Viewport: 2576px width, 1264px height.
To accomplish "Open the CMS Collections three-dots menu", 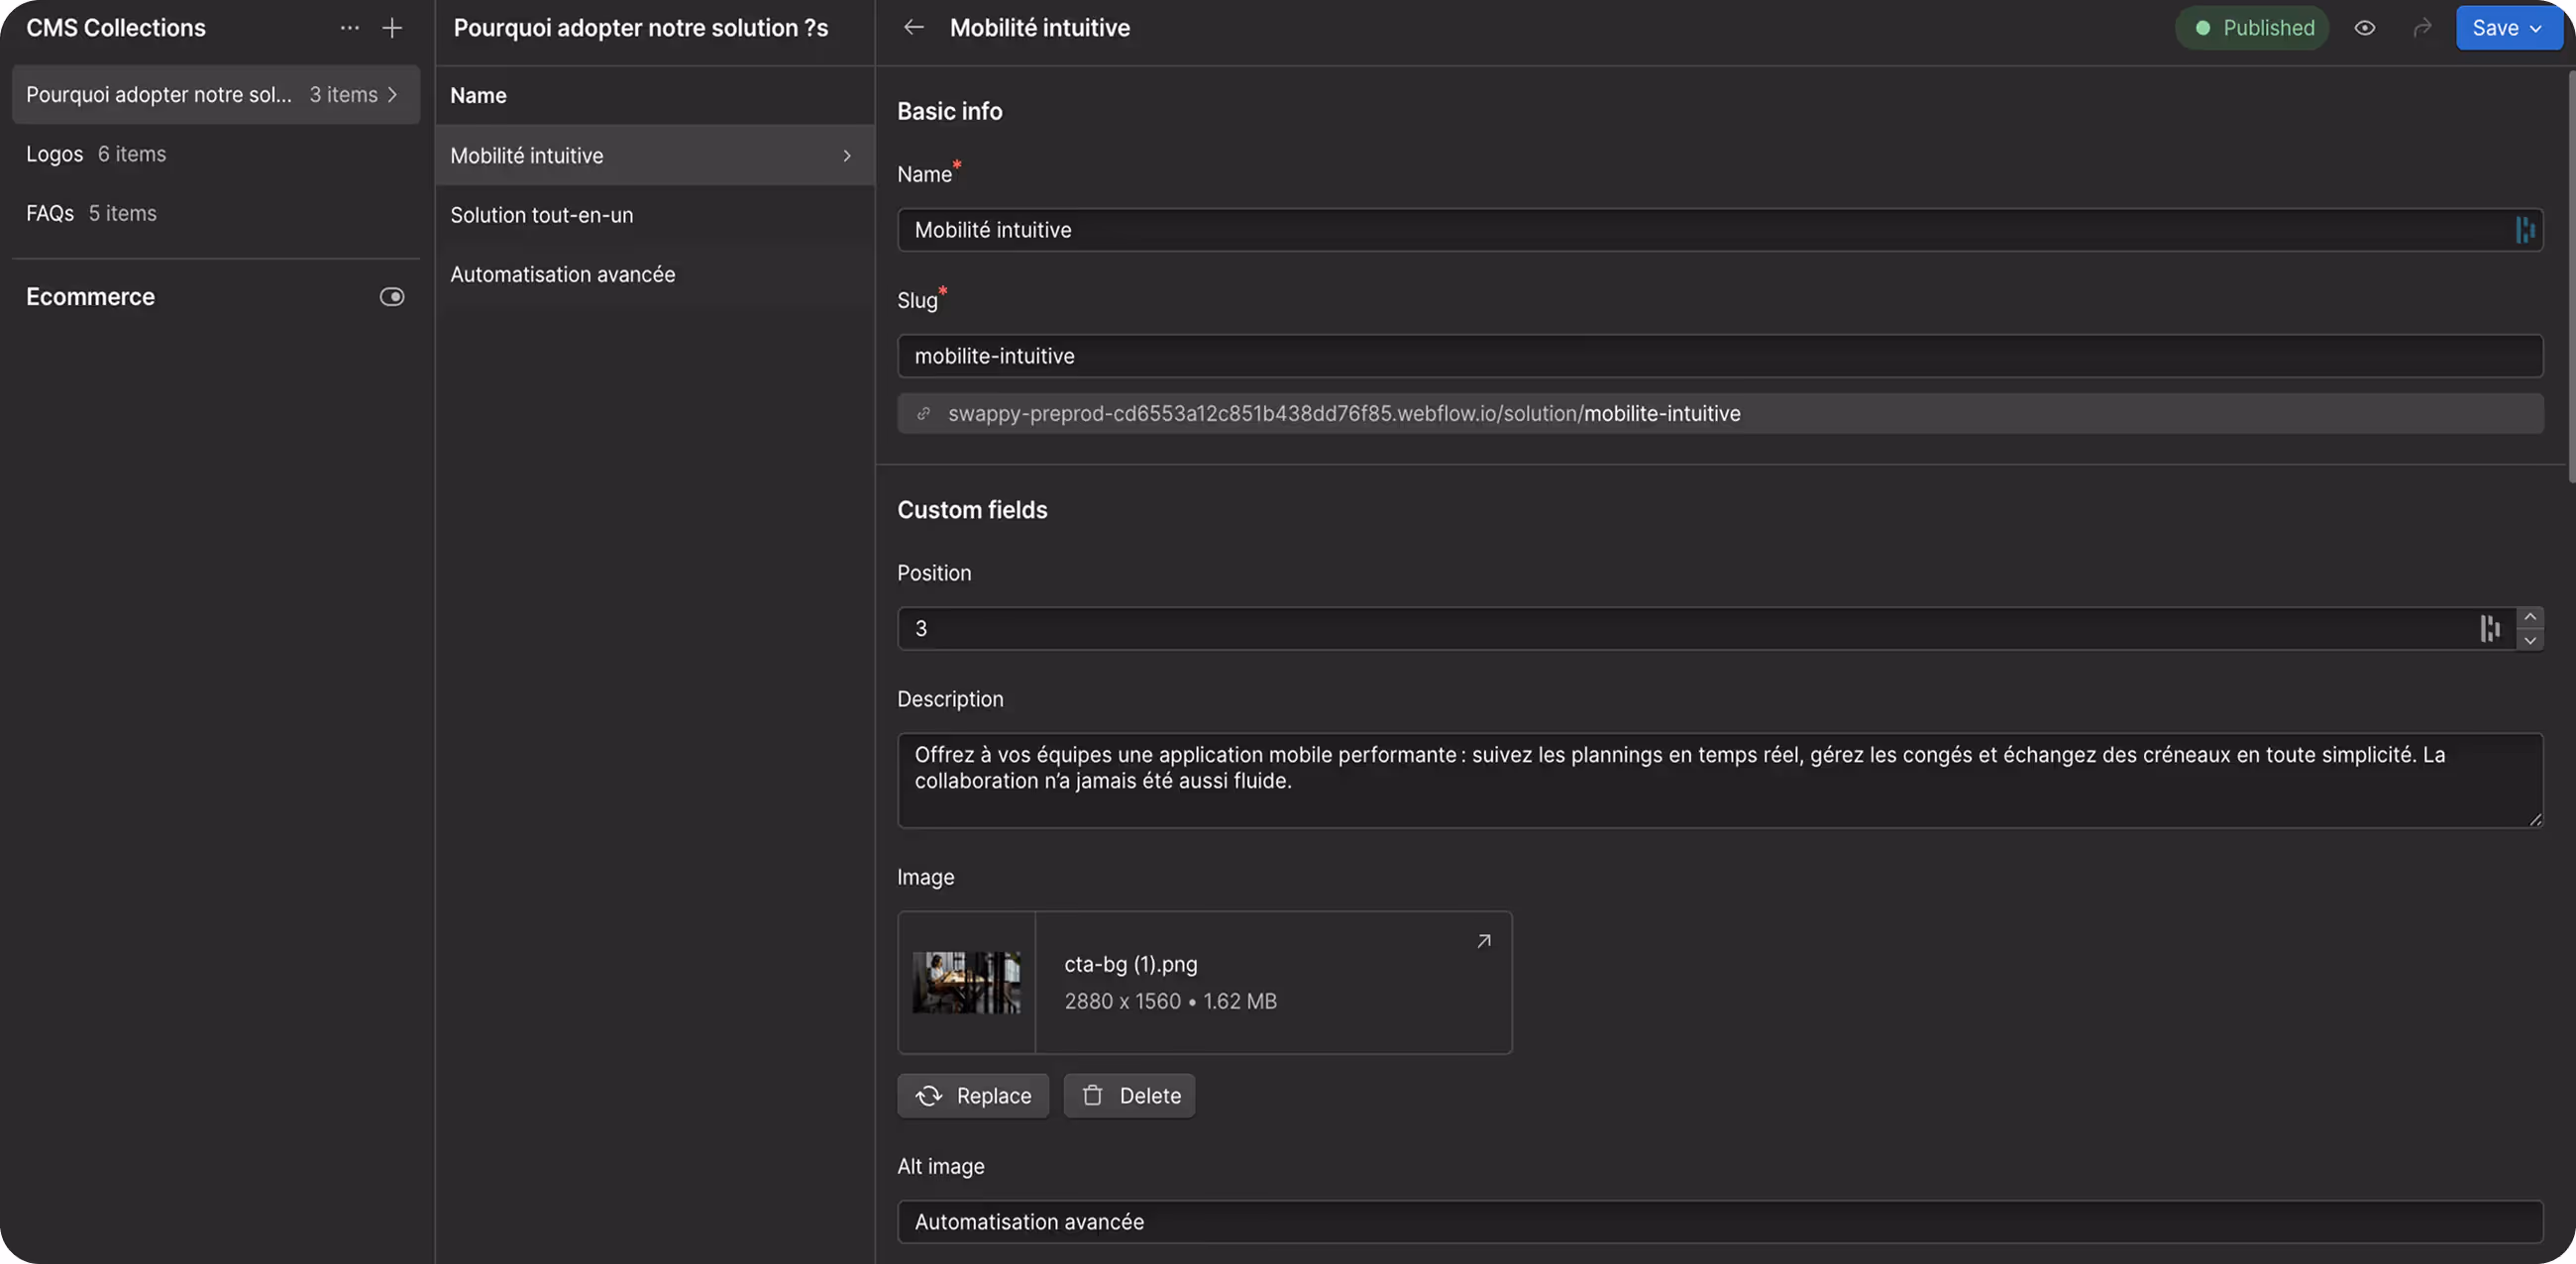I will tap(349, 28).
